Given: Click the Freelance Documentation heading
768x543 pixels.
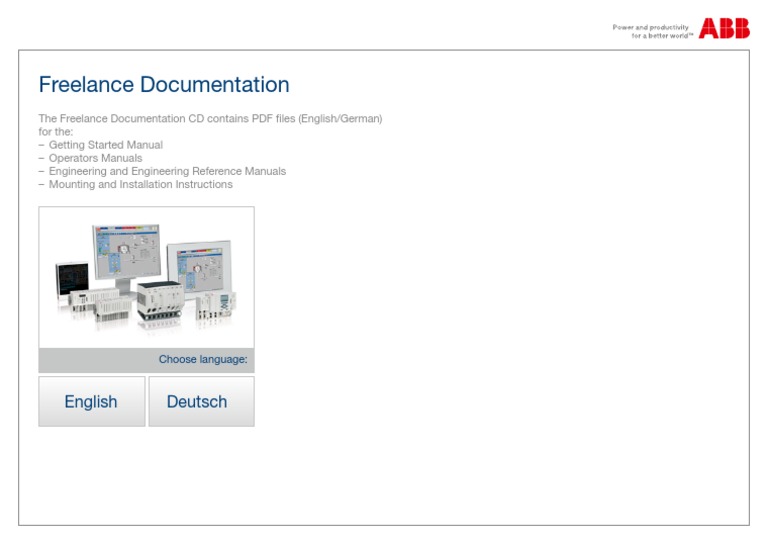Looking at the screenshot, I should tap(164, 84).
